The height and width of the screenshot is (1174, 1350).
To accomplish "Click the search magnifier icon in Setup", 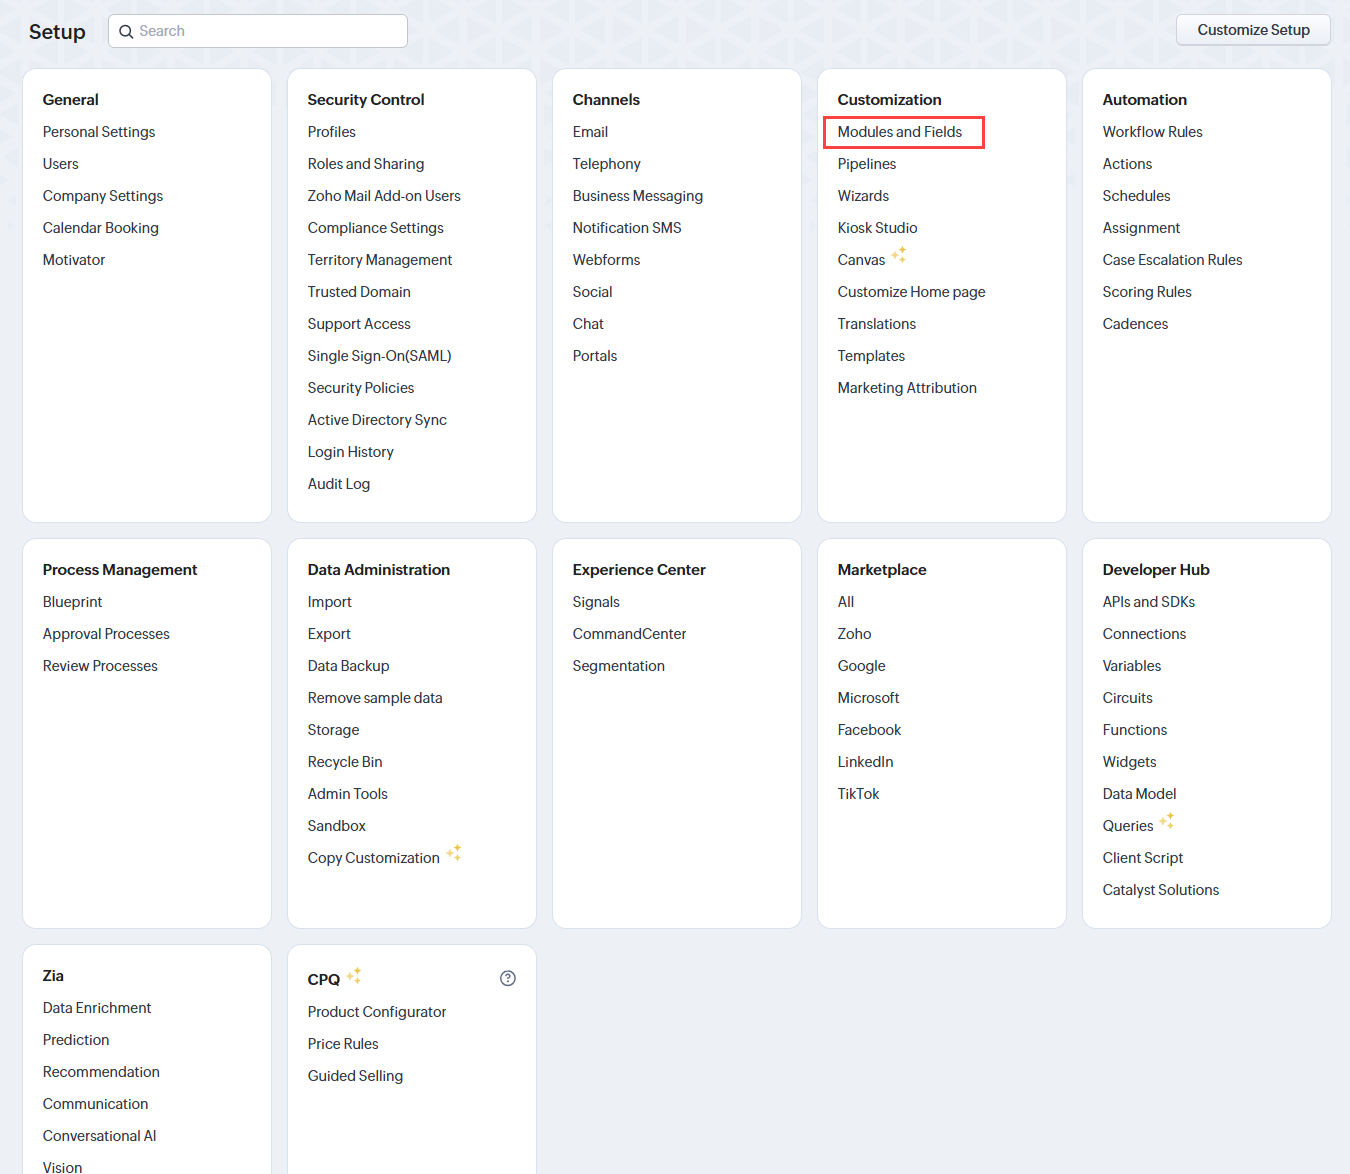I will [x=126, y=32].
